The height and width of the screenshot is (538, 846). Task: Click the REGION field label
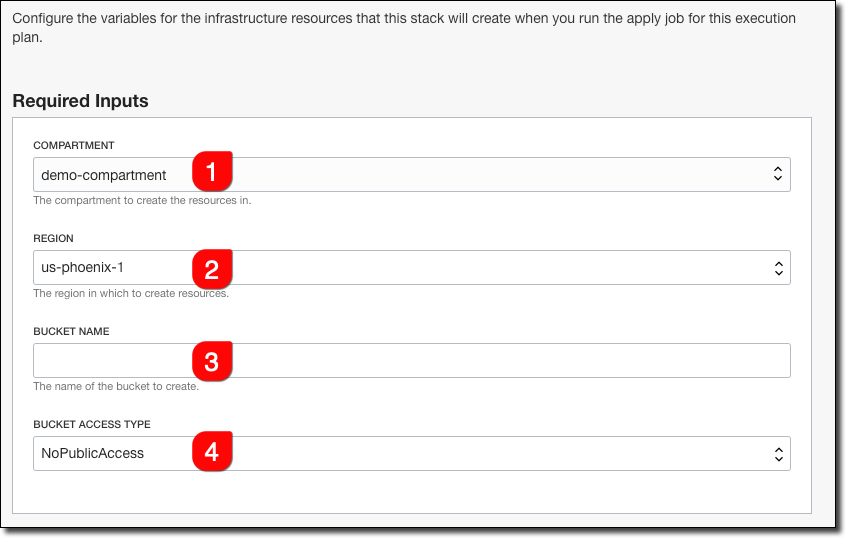coord(53,239)
